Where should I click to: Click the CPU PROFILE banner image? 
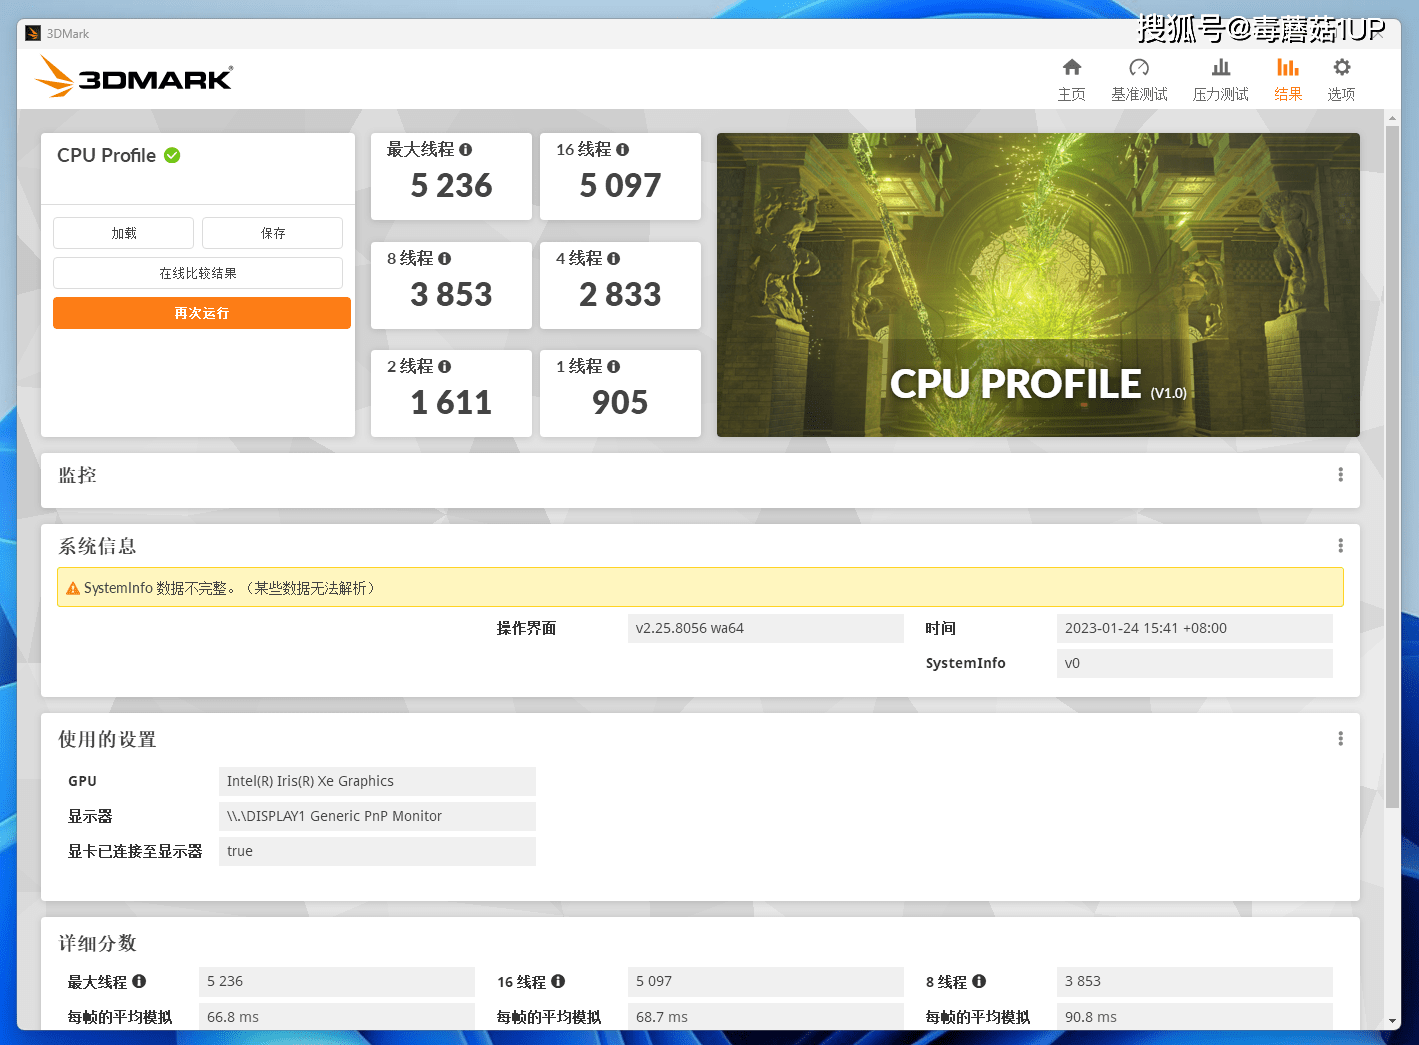(1038, 285)
